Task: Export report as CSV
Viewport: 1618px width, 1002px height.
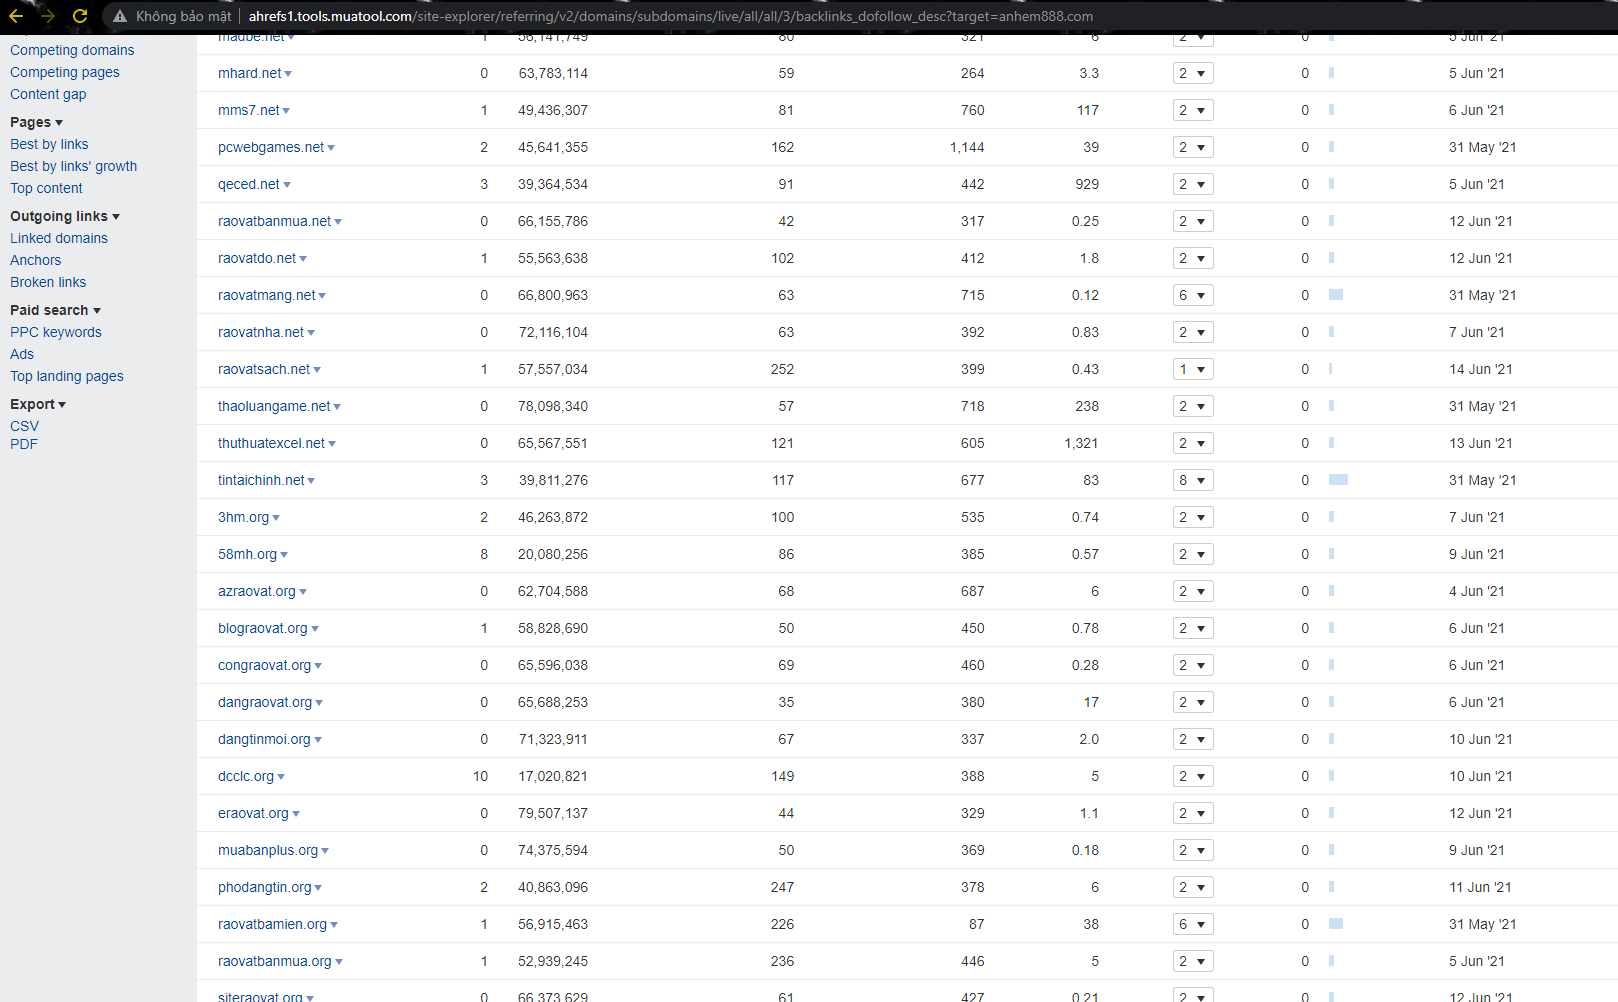Action: point(24,426)
